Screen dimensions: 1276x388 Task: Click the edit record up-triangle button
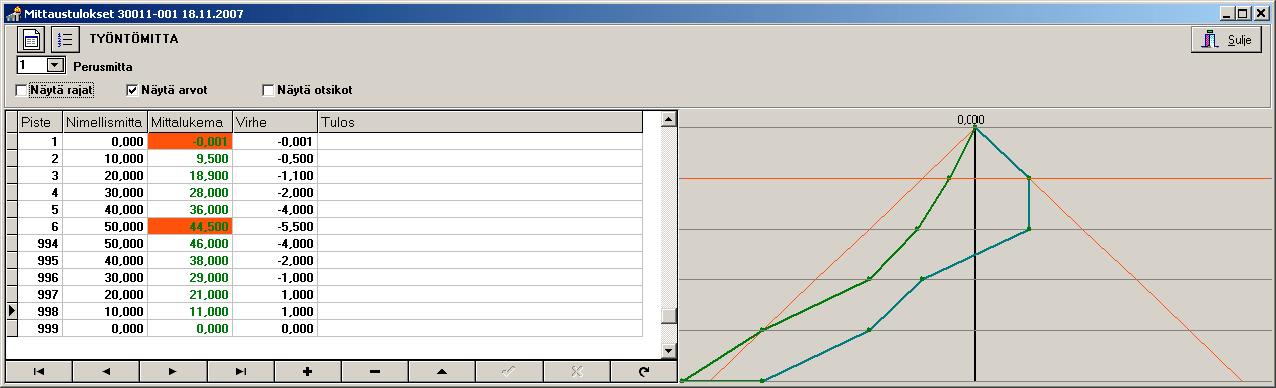coord(441,371)
